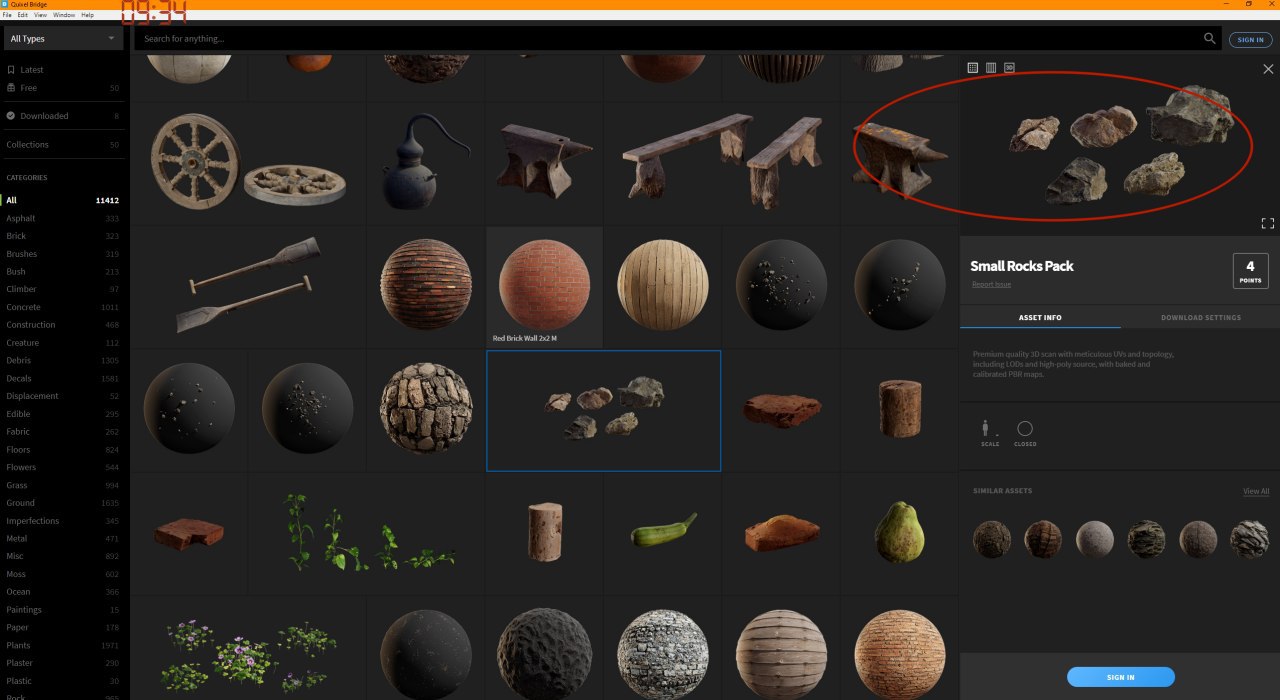Select the Metal category

click(63, 539)
